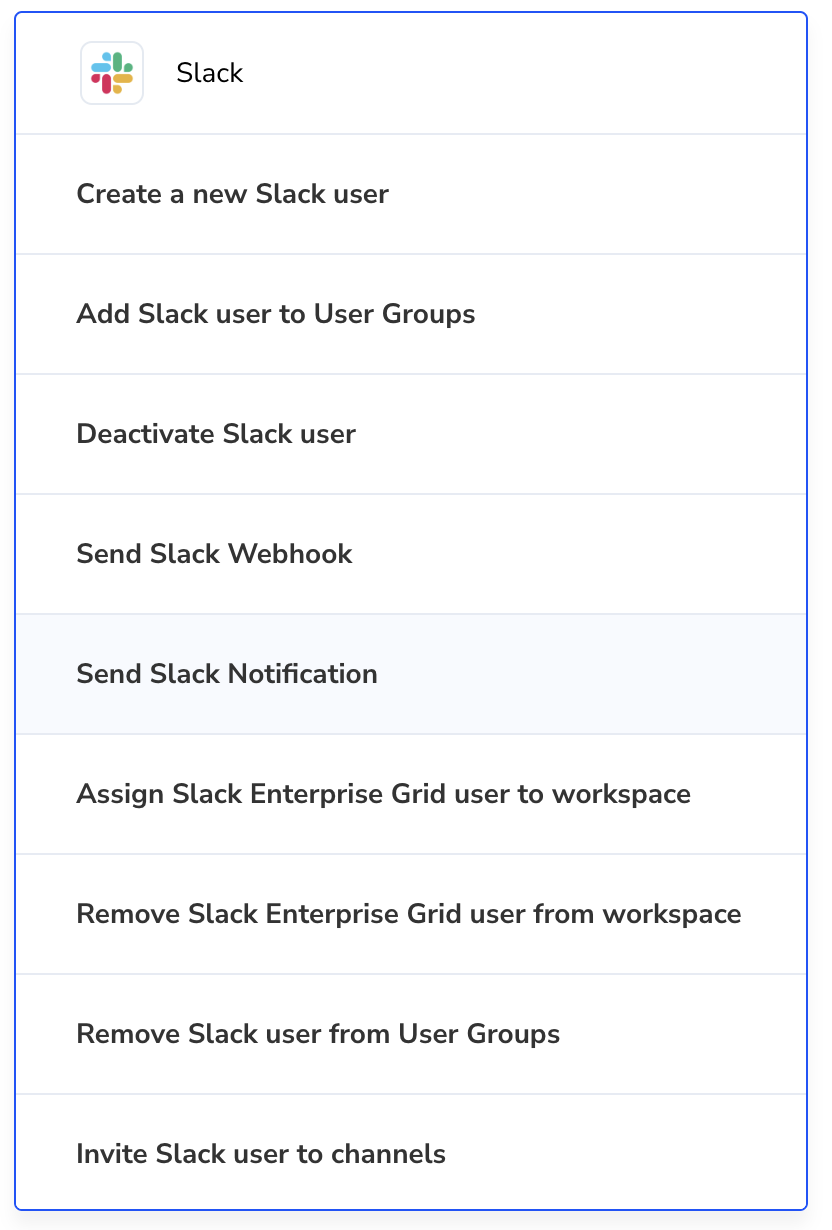Open the Slack integration header row
Viewport: 832px width, 1230px height.
[411, 73]
